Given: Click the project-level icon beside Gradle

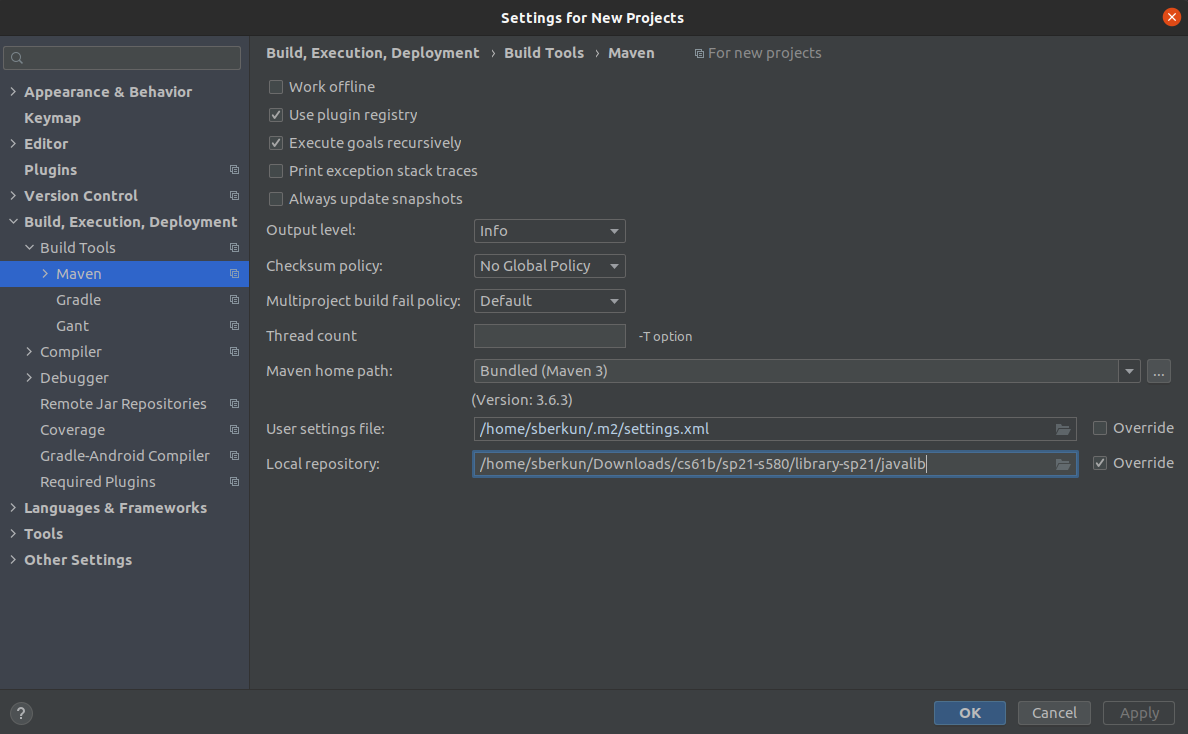Looking at the screenshot, I should (235, 300).
